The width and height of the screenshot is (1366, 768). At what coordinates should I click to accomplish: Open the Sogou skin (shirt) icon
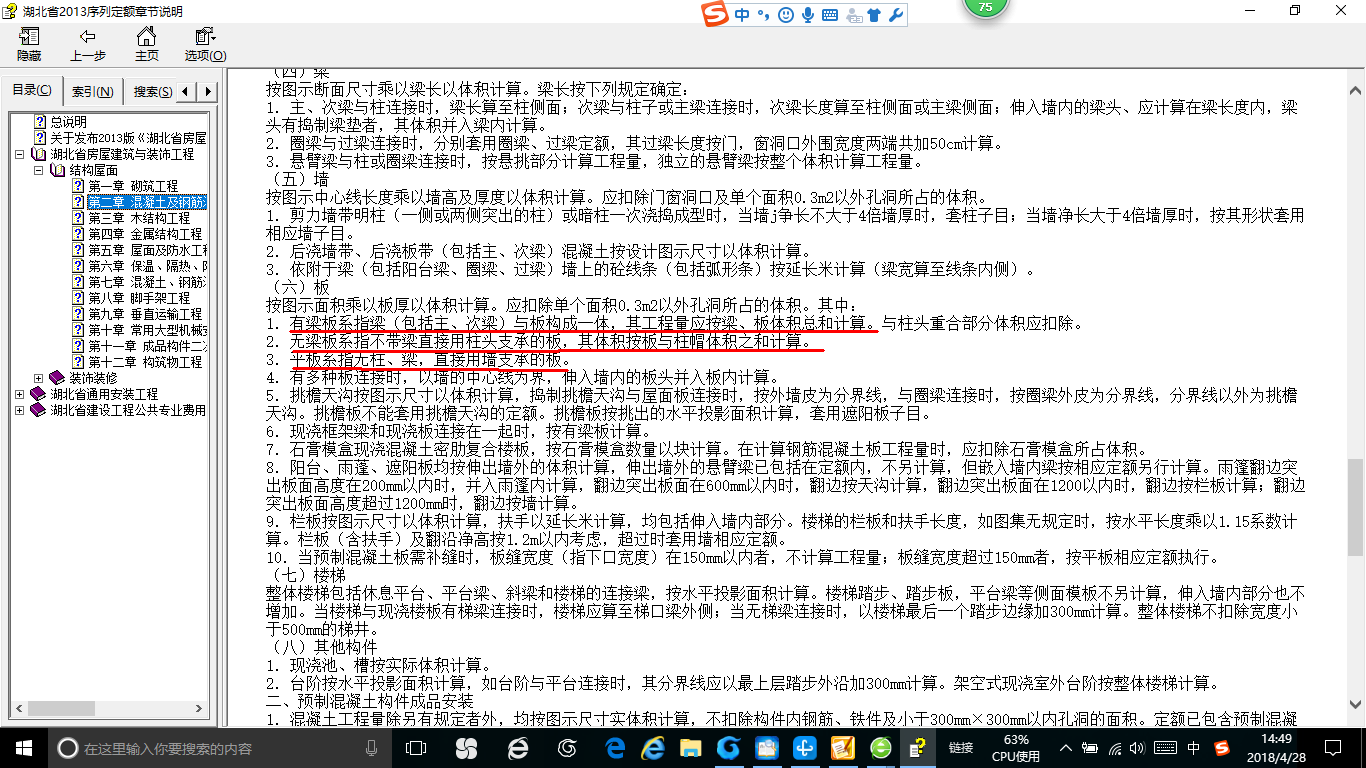tap(875, 14)
